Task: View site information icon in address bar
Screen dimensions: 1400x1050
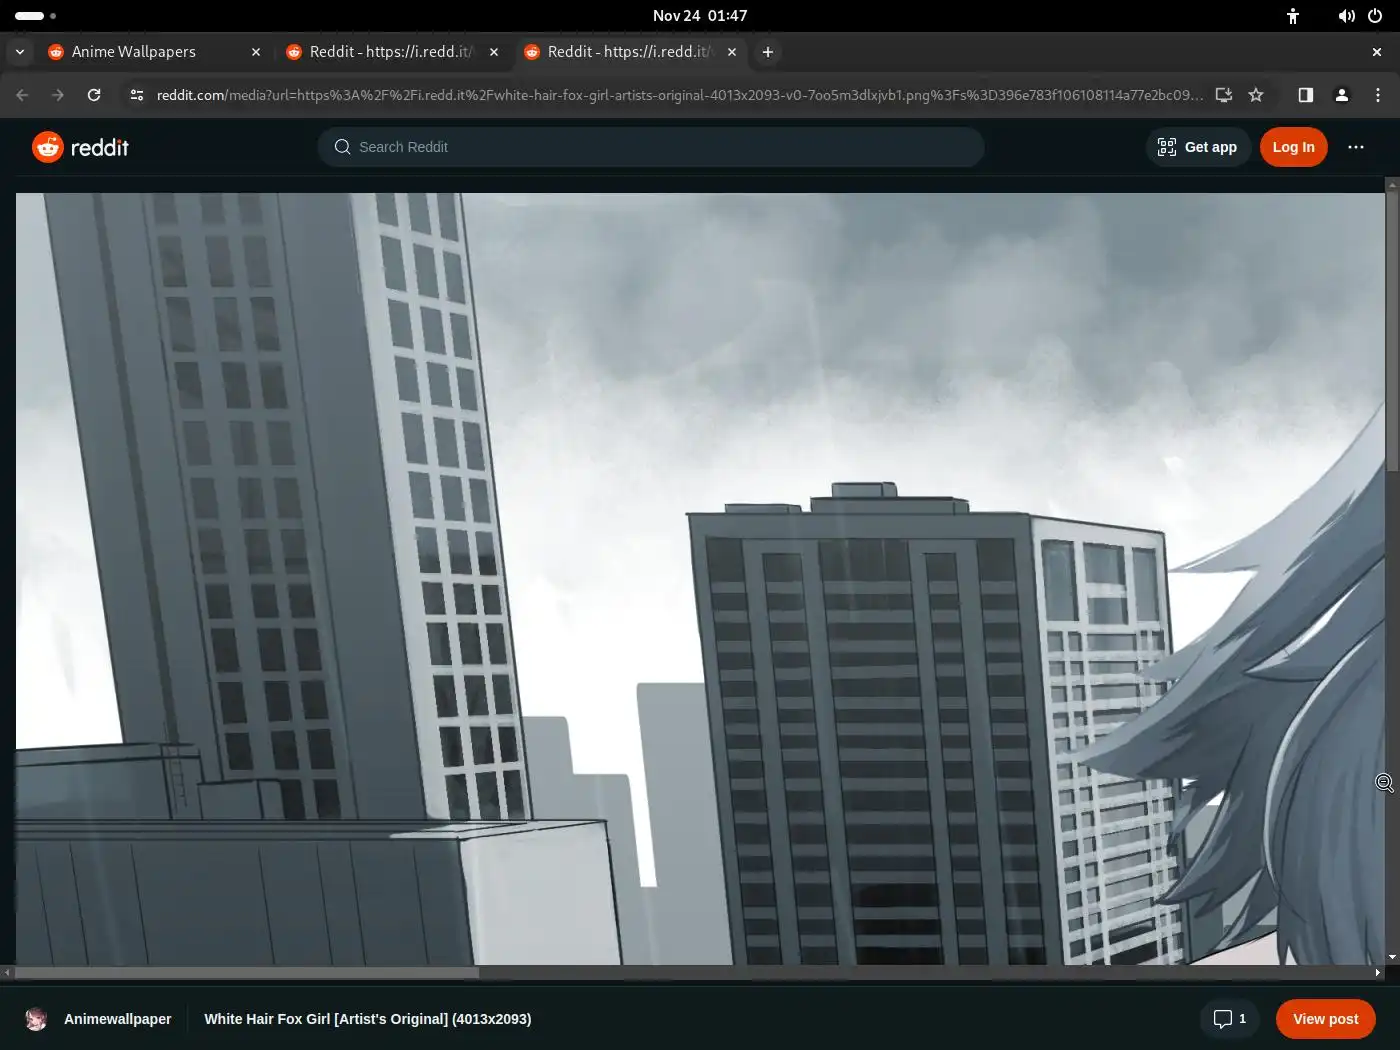Action: 137,95
